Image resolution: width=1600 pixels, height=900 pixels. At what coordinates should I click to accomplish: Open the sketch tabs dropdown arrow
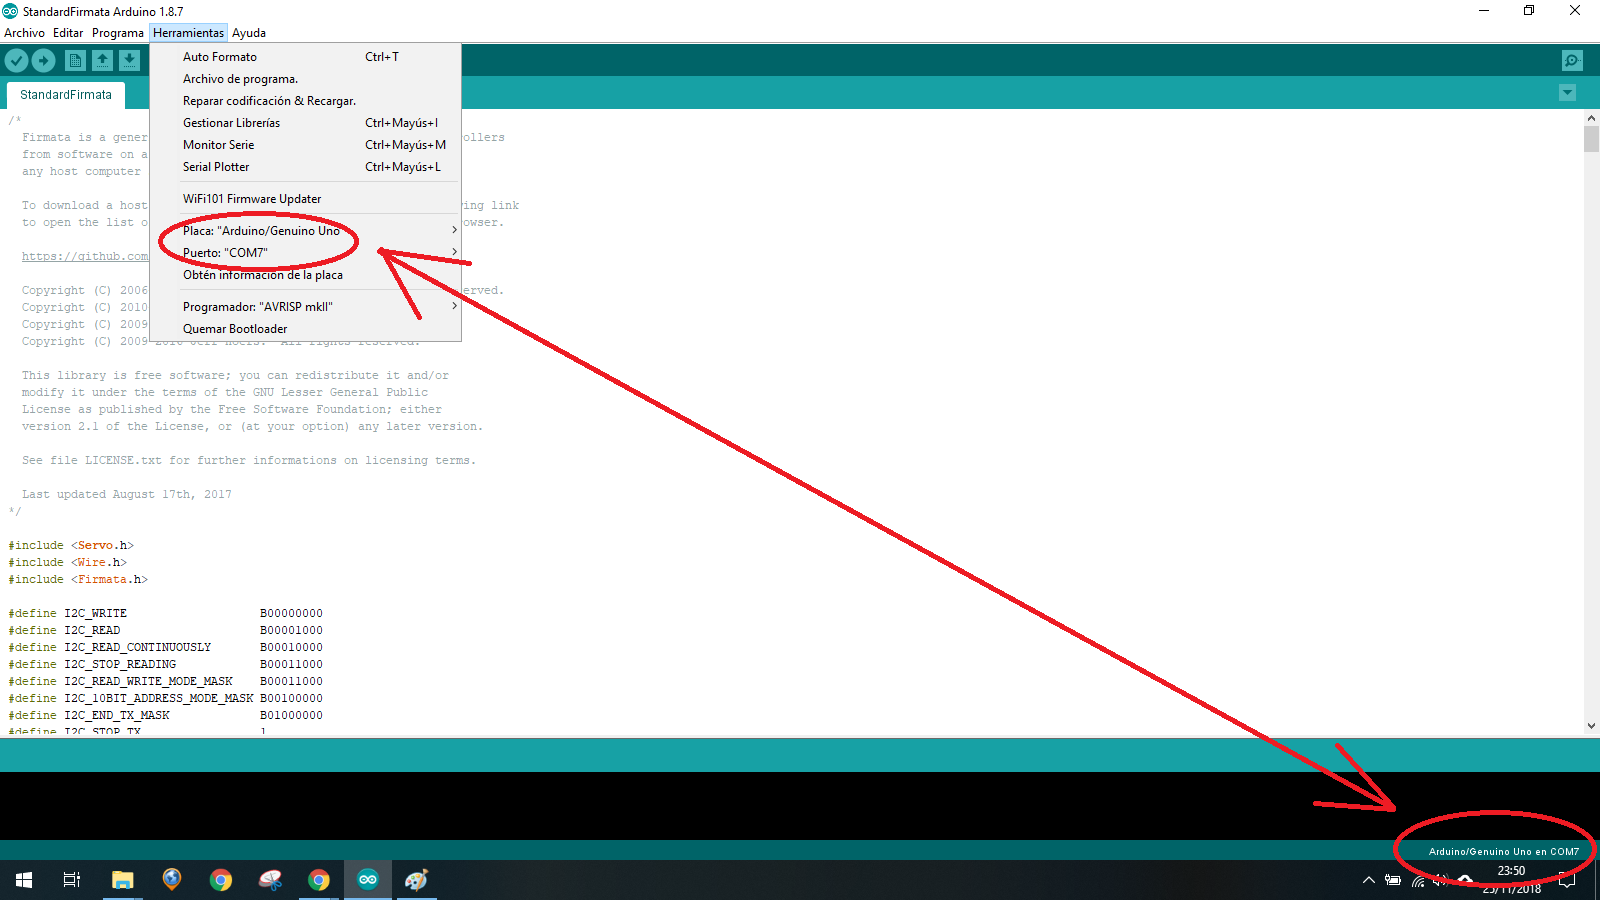(1568, 92)
